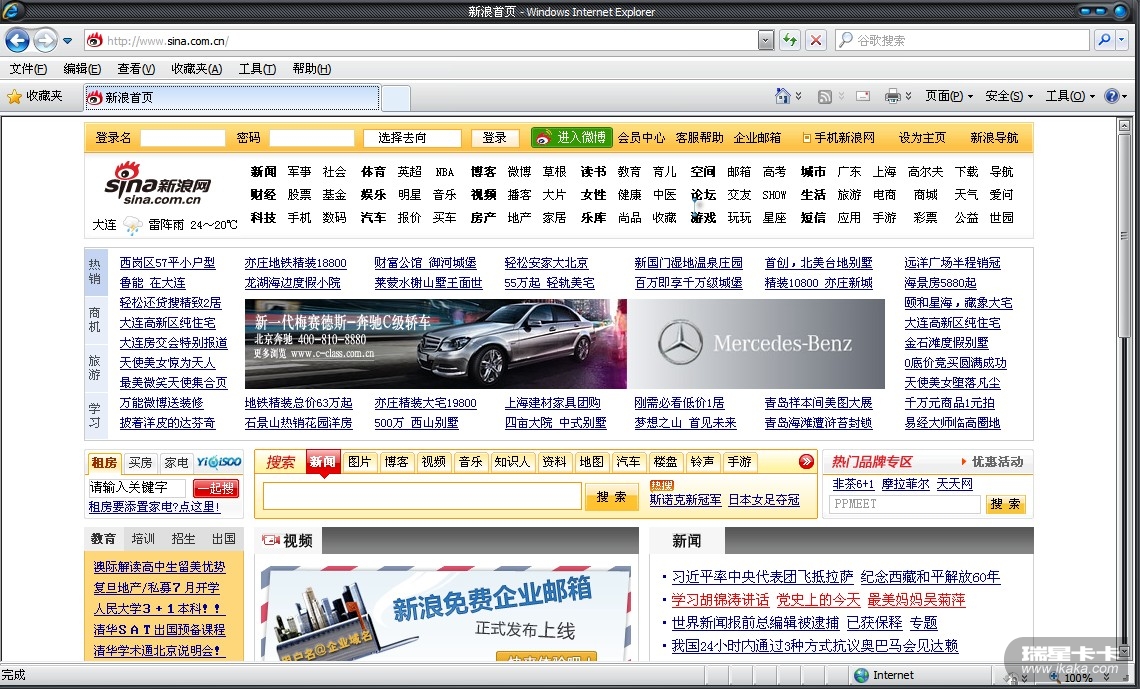The width and height of the screenshot is (1140, 689).
Task: Expand the 页面(P) page dropdown menu
Action: tap(948, 96)
